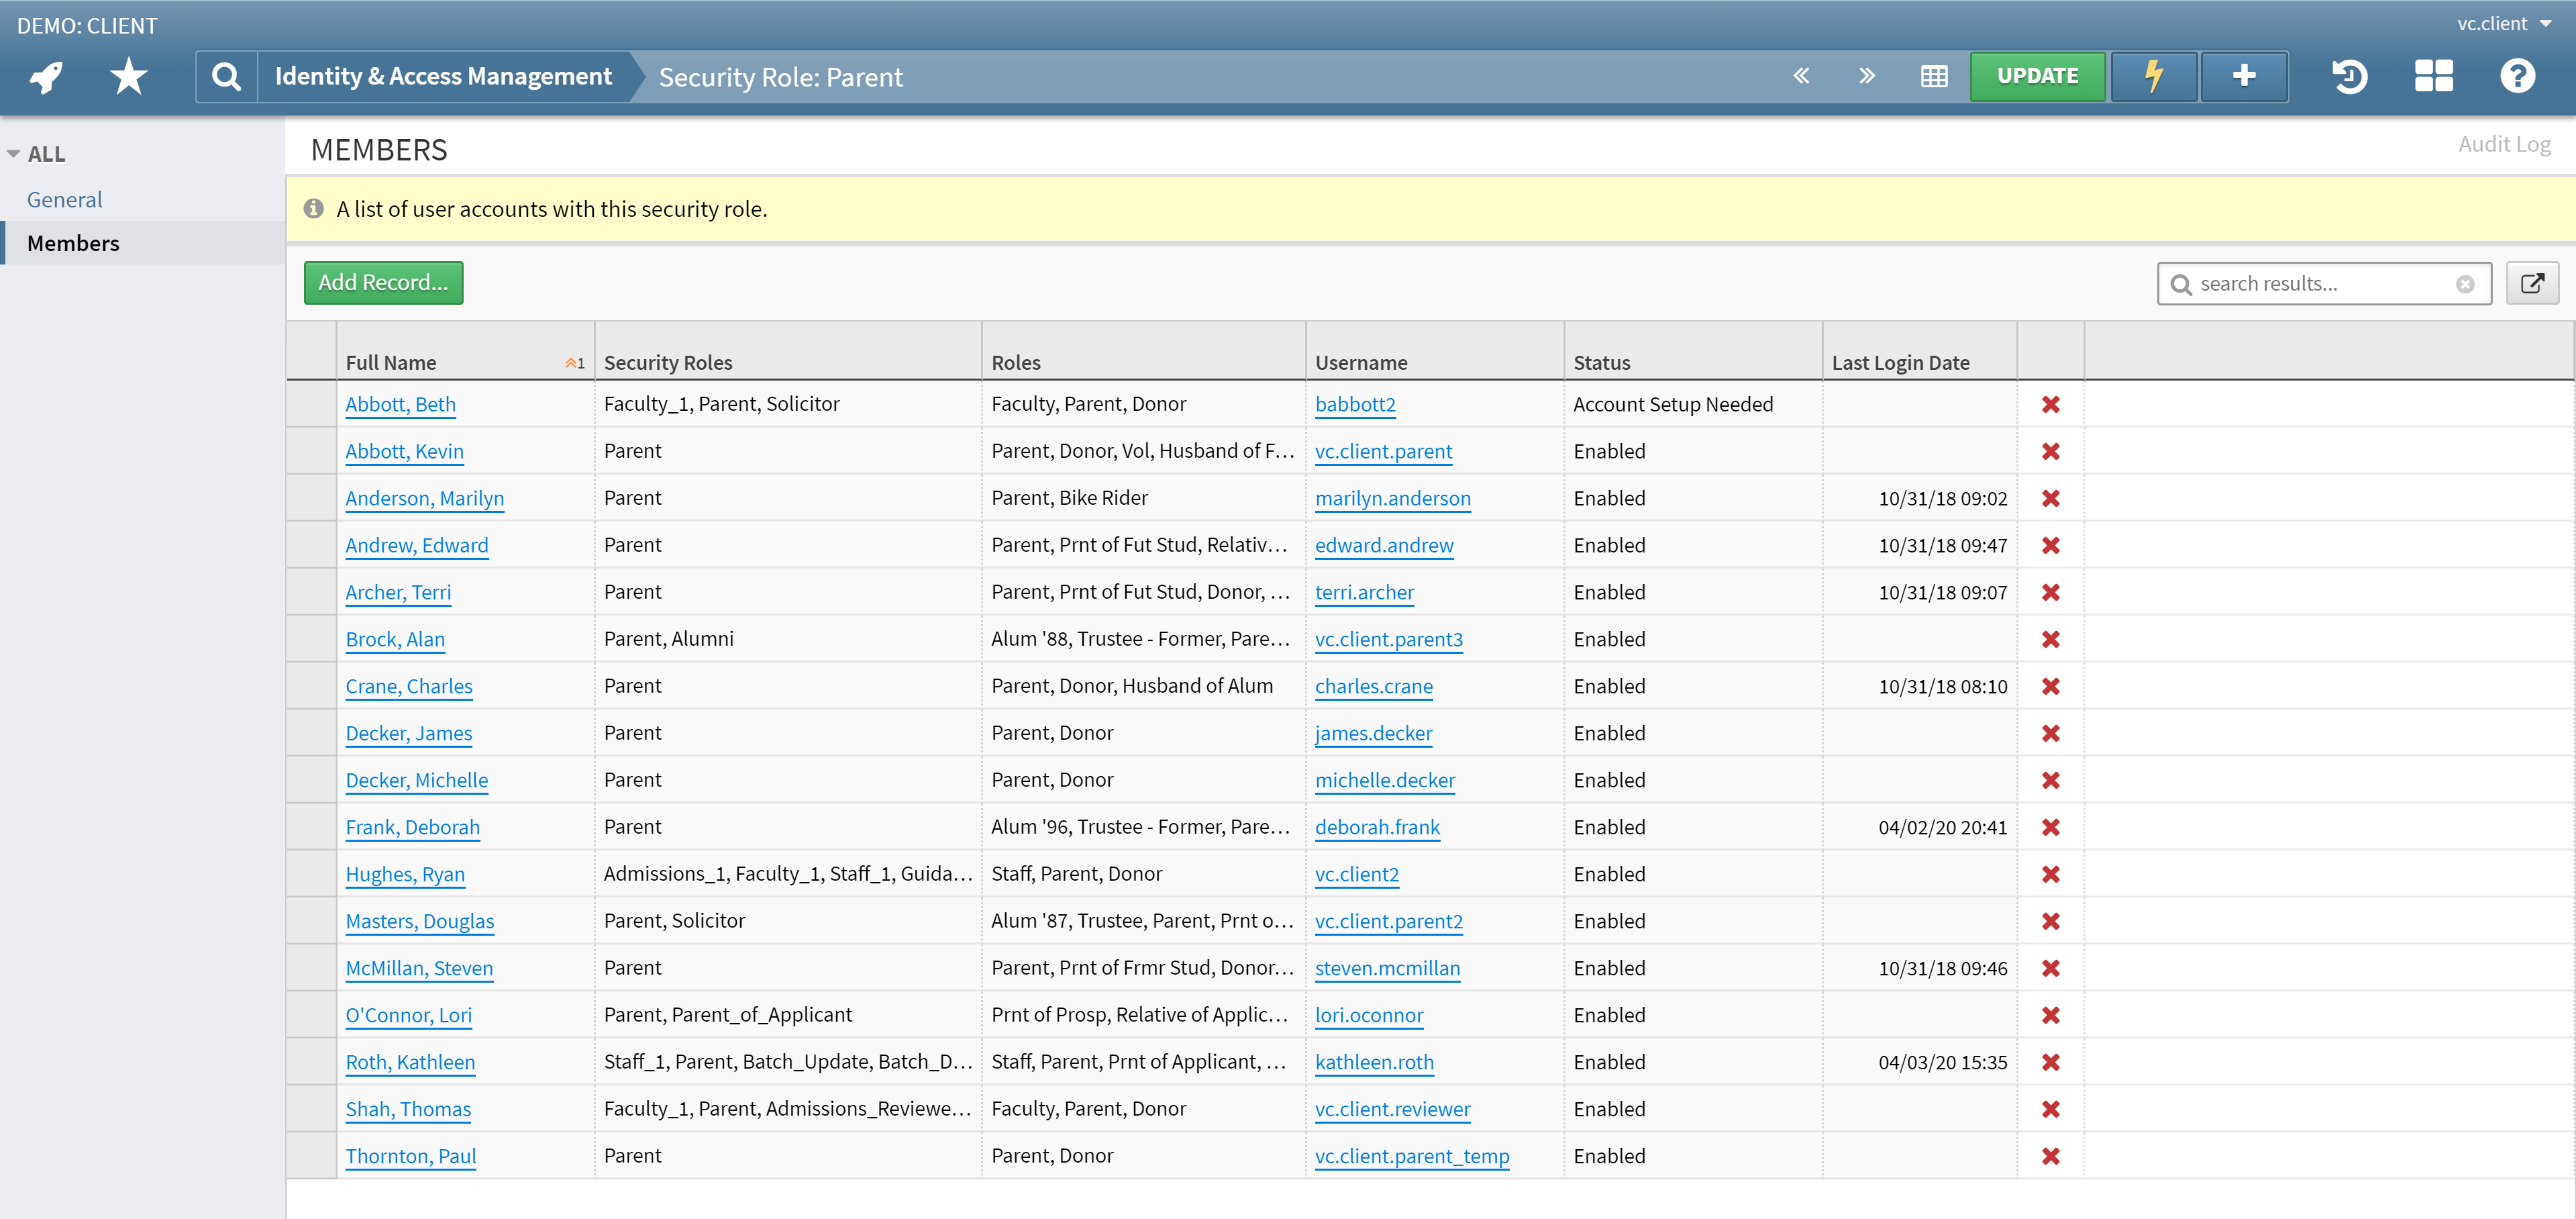Viewport: 2576px width, 1219px height.
Task: Click the green UPDATE button
Action: (2037, 76)
